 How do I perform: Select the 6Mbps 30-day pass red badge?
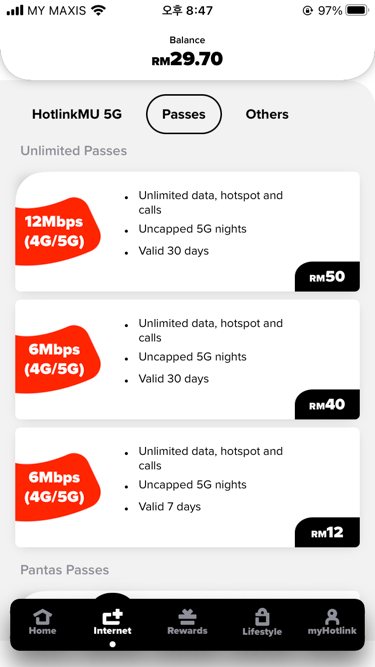click(x=57, y=359)
